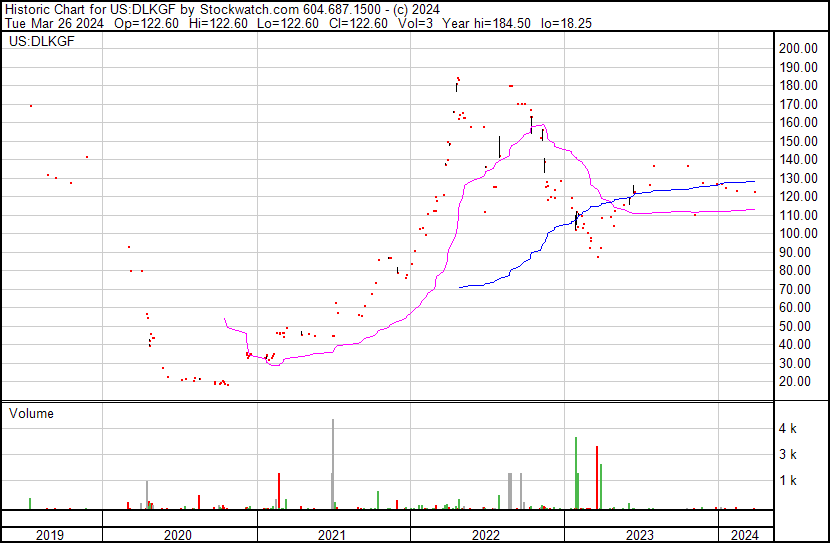830x543 pixels.
Task: Click the 170.00 price axis label
Action: [x=798, y=104]
